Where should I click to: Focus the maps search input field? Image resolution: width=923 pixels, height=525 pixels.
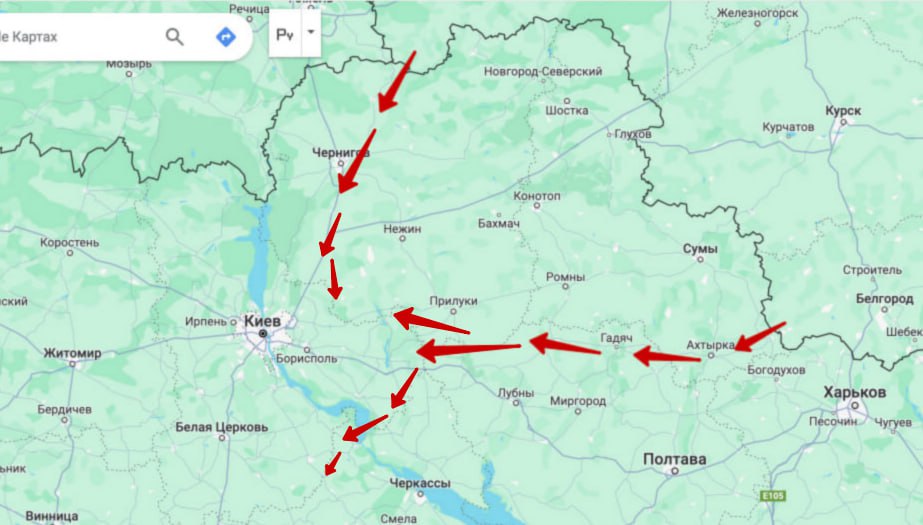tap(77, 36)
